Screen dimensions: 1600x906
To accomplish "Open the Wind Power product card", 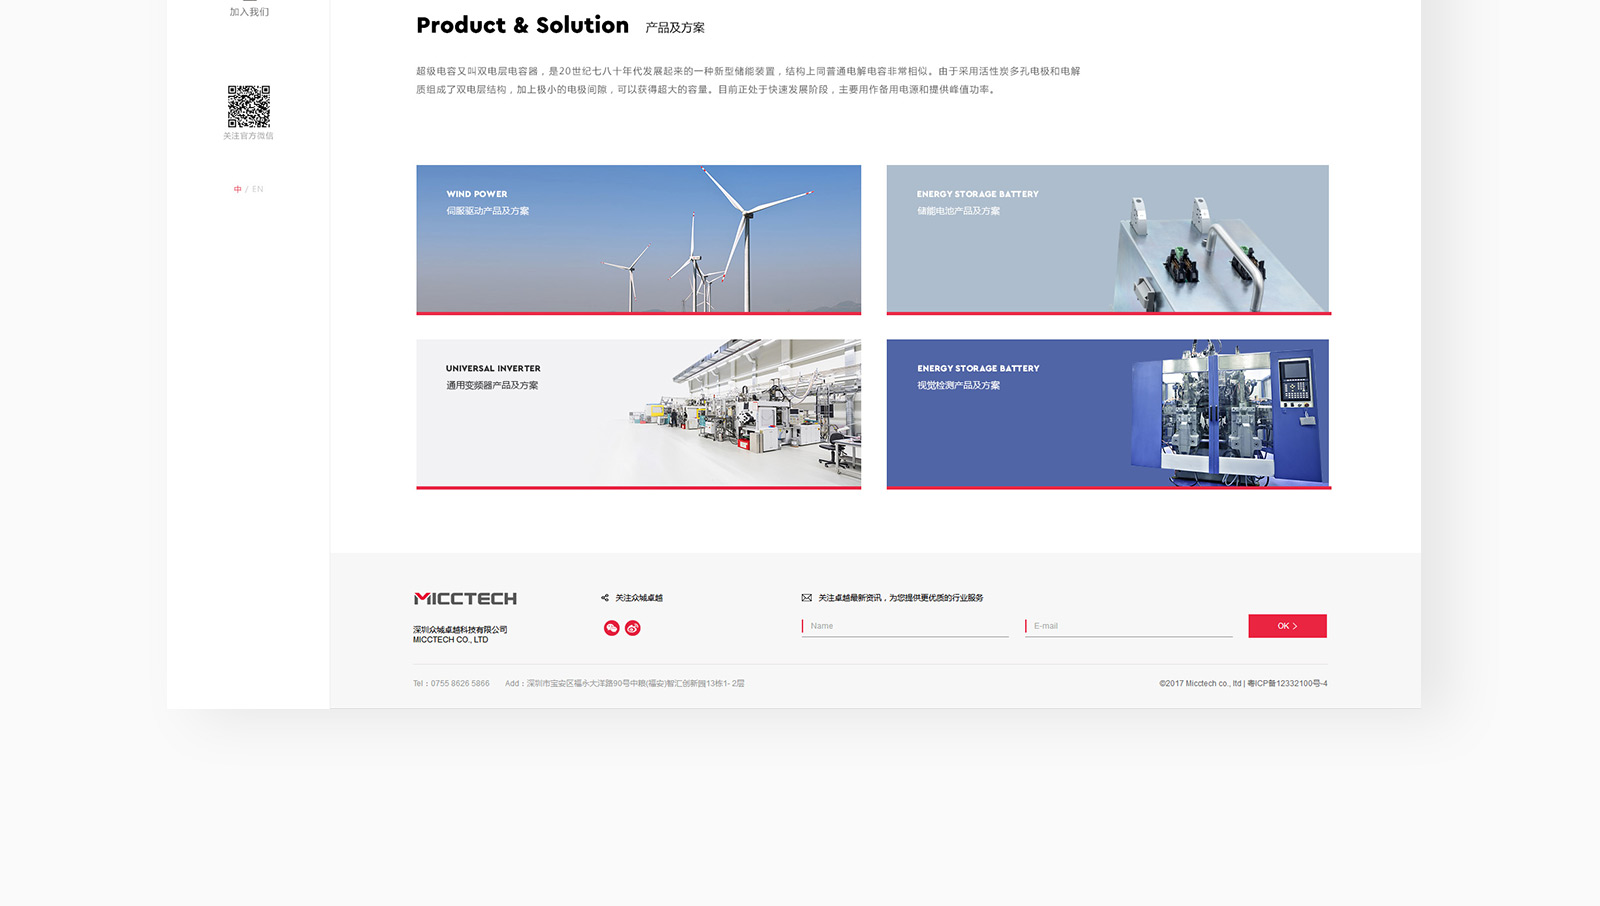I will click(x=638, y=239).
